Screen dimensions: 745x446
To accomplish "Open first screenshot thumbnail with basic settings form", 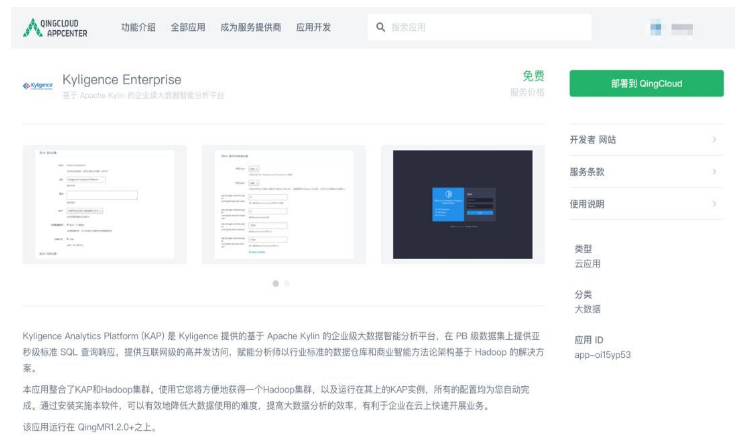I will [105, 205].
